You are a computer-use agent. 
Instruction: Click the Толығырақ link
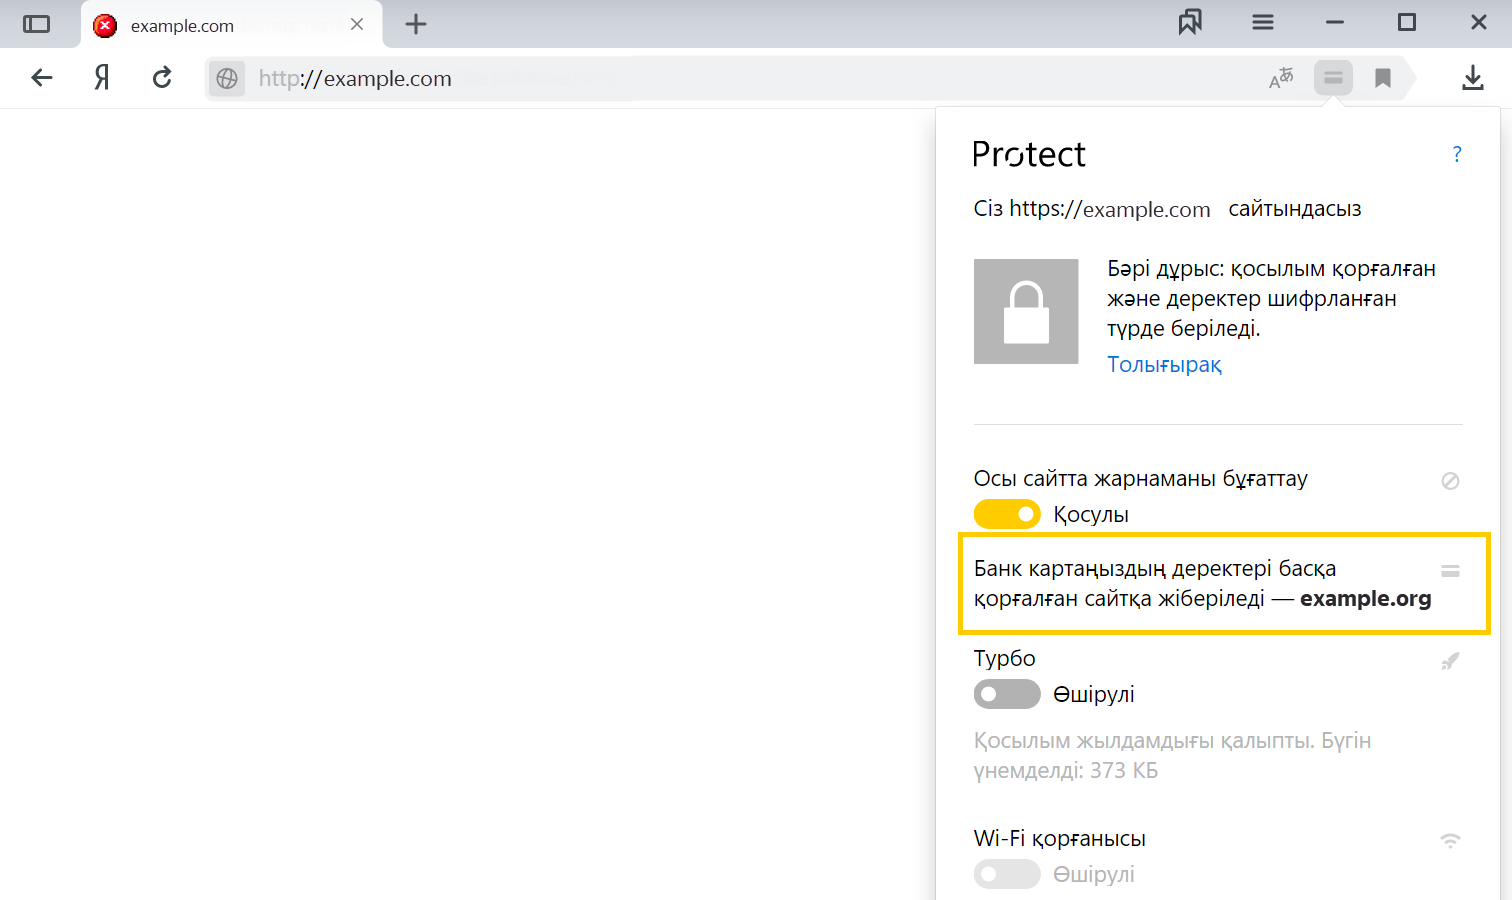pos(1164,365)
